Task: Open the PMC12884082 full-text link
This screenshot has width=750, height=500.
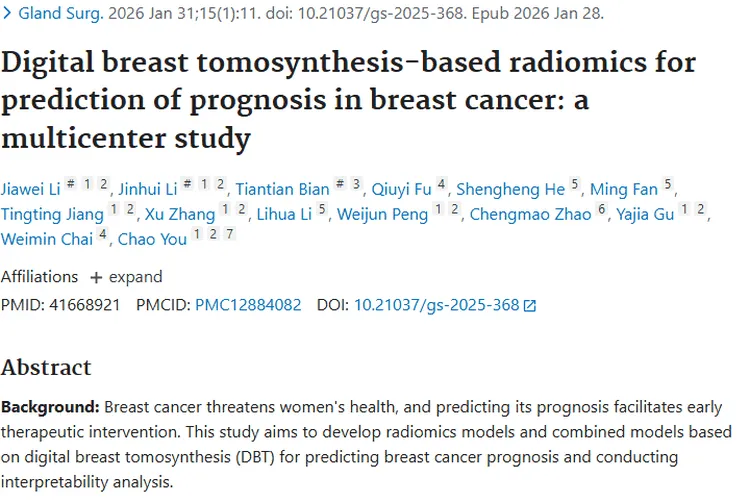Action: pyautogui.click(x=248, y=305)
